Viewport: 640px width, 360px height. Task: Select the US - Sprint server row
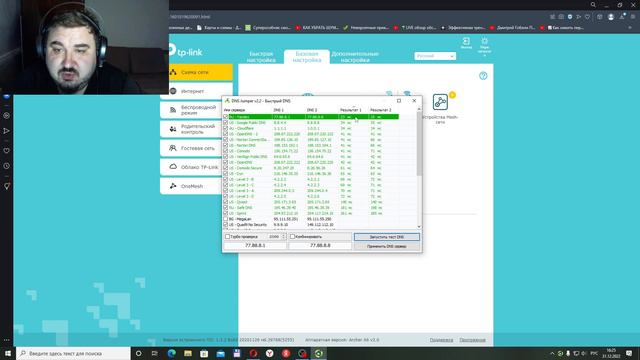[311, 213]
